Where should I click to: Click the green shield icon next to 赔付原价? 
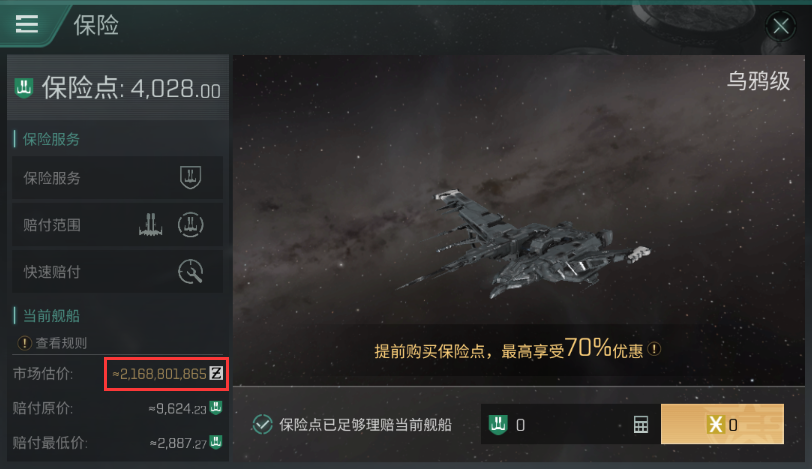pos(216,408)
